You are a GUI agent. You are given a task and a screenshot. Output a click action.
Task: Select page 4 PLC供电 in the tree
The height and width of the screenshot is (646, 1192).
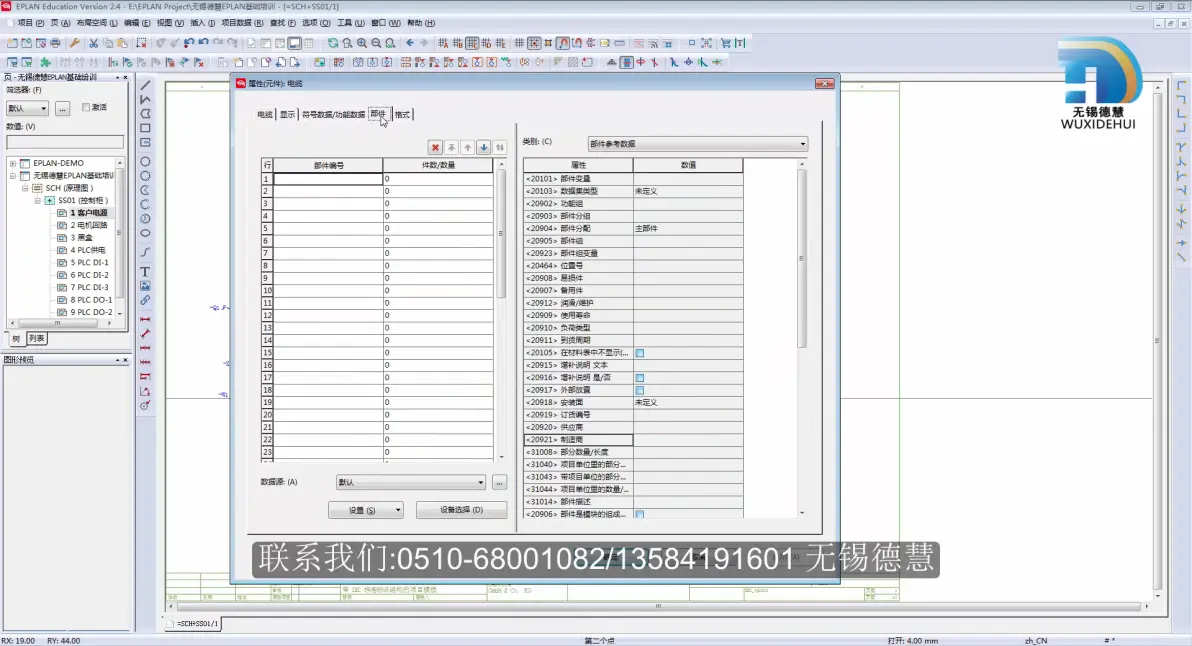pos(87,250)
